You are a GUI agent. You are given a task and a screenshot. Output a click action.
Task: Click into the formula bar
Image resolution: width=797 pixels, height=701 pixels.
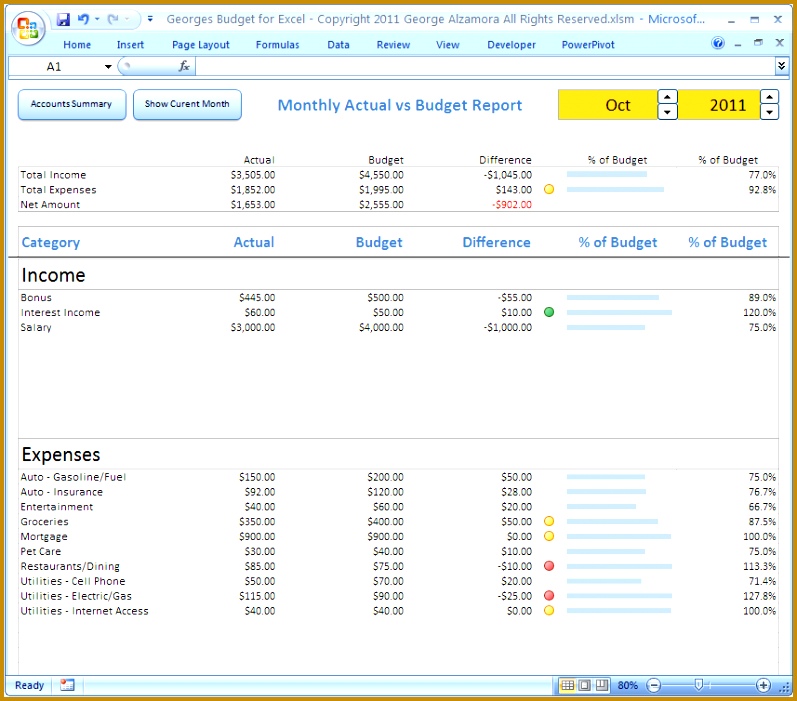pos(485,67)
